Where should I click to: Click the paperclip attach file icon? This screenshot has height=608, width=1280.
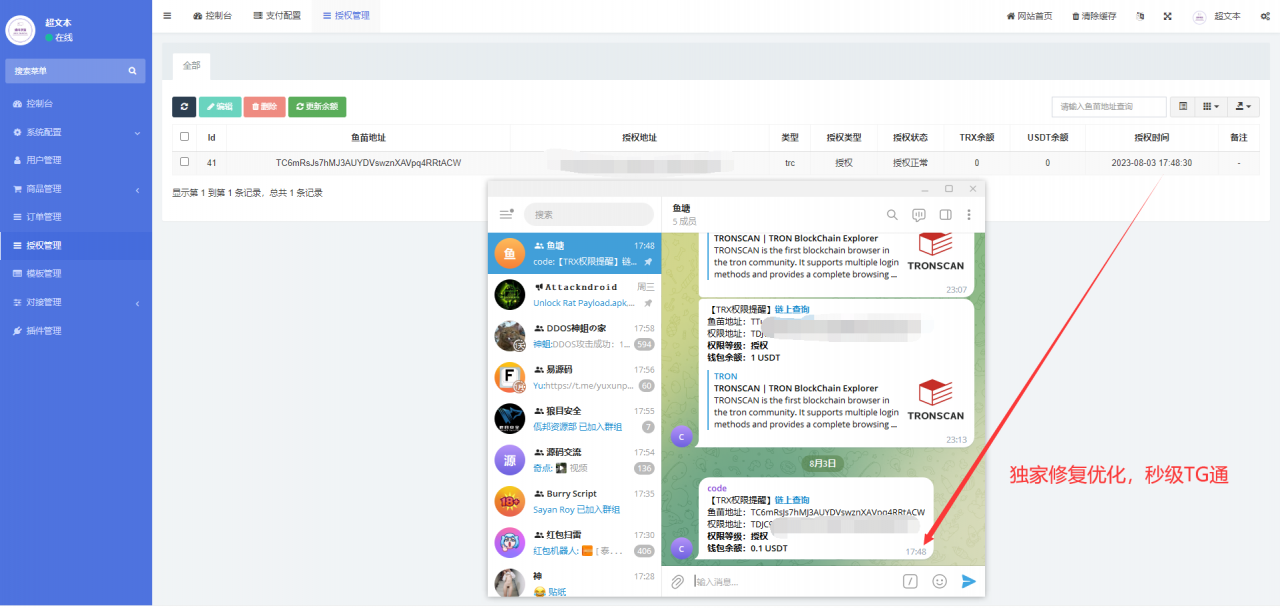(677, 581)
